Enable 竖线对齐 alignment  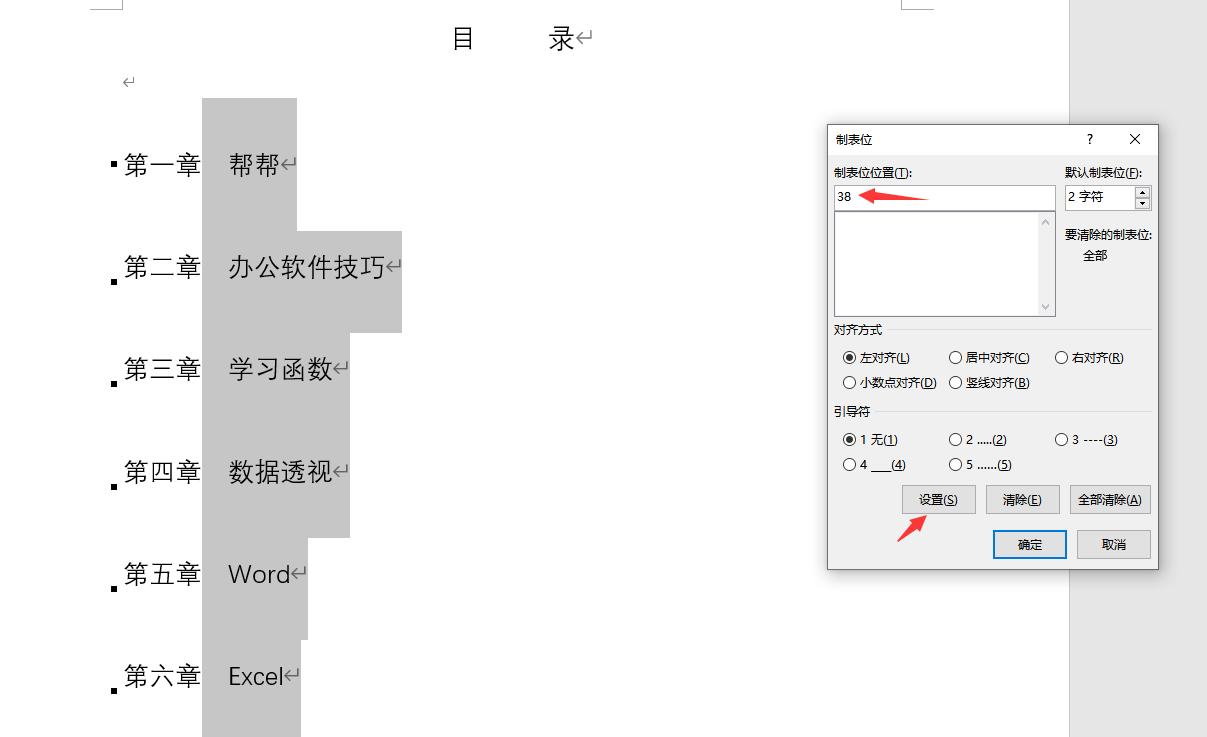click(956, 382)
